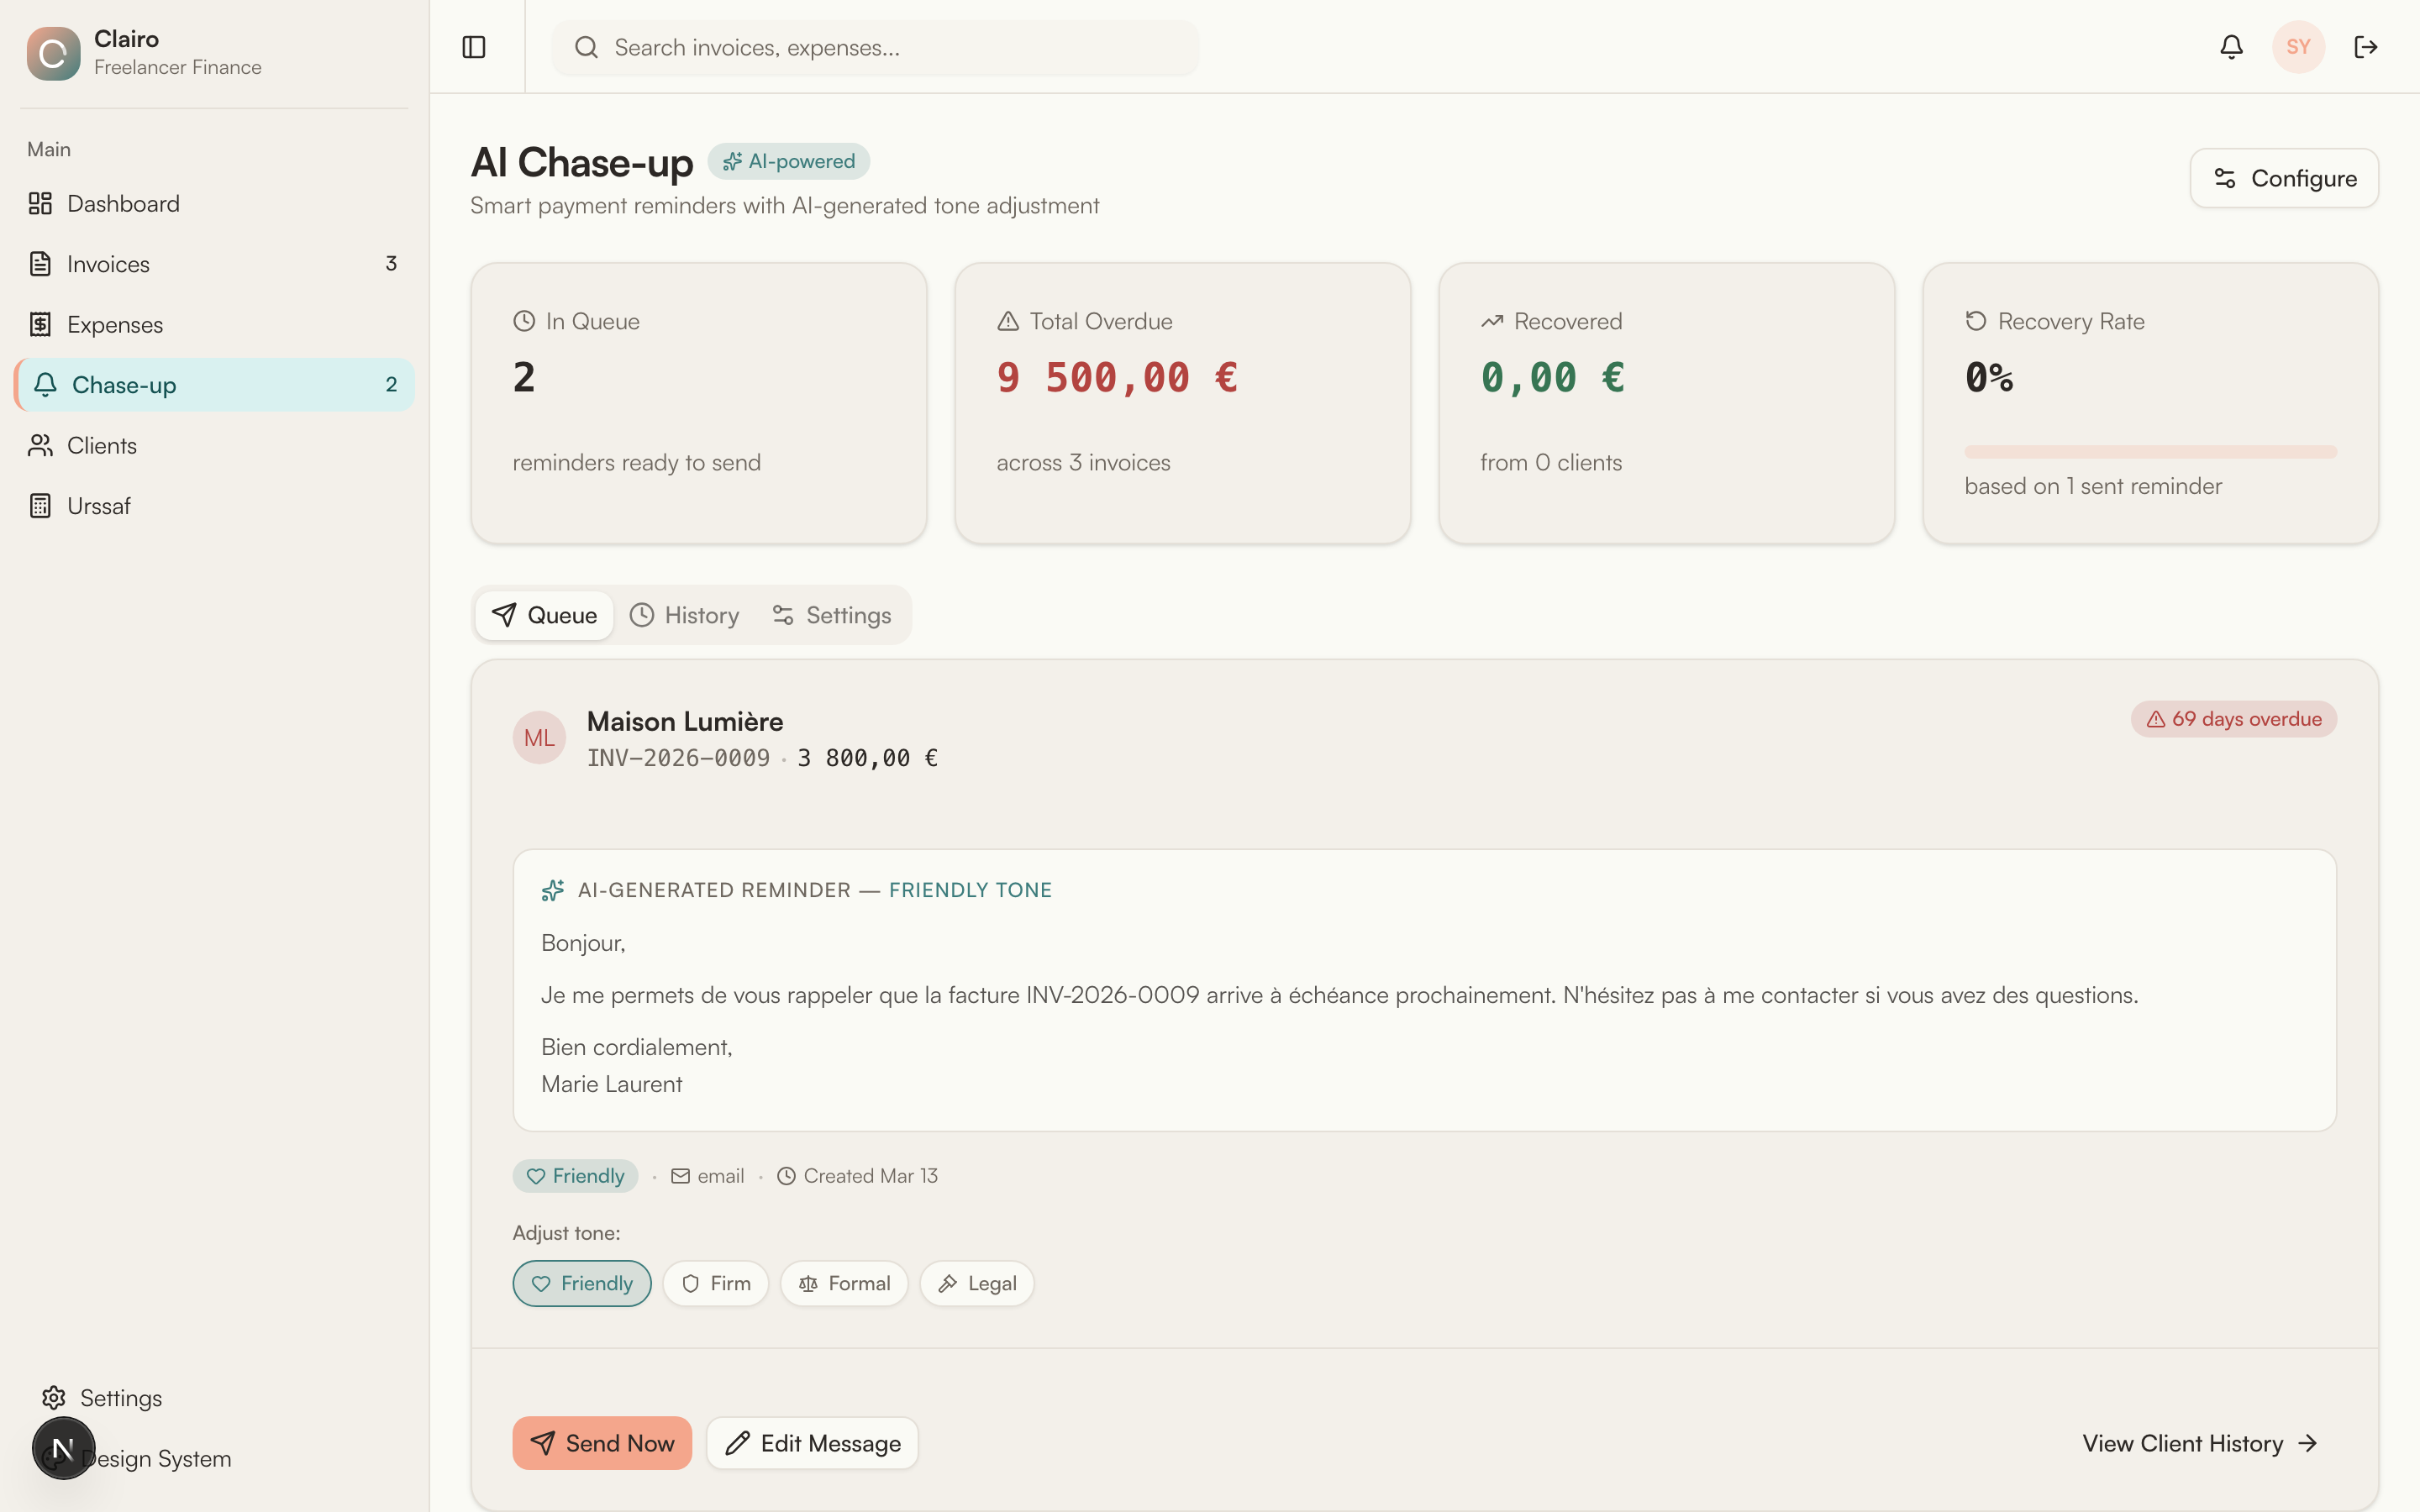The image size is (2420, 1512).
Task: Click the Send Now button
Action: (602, 1443)
